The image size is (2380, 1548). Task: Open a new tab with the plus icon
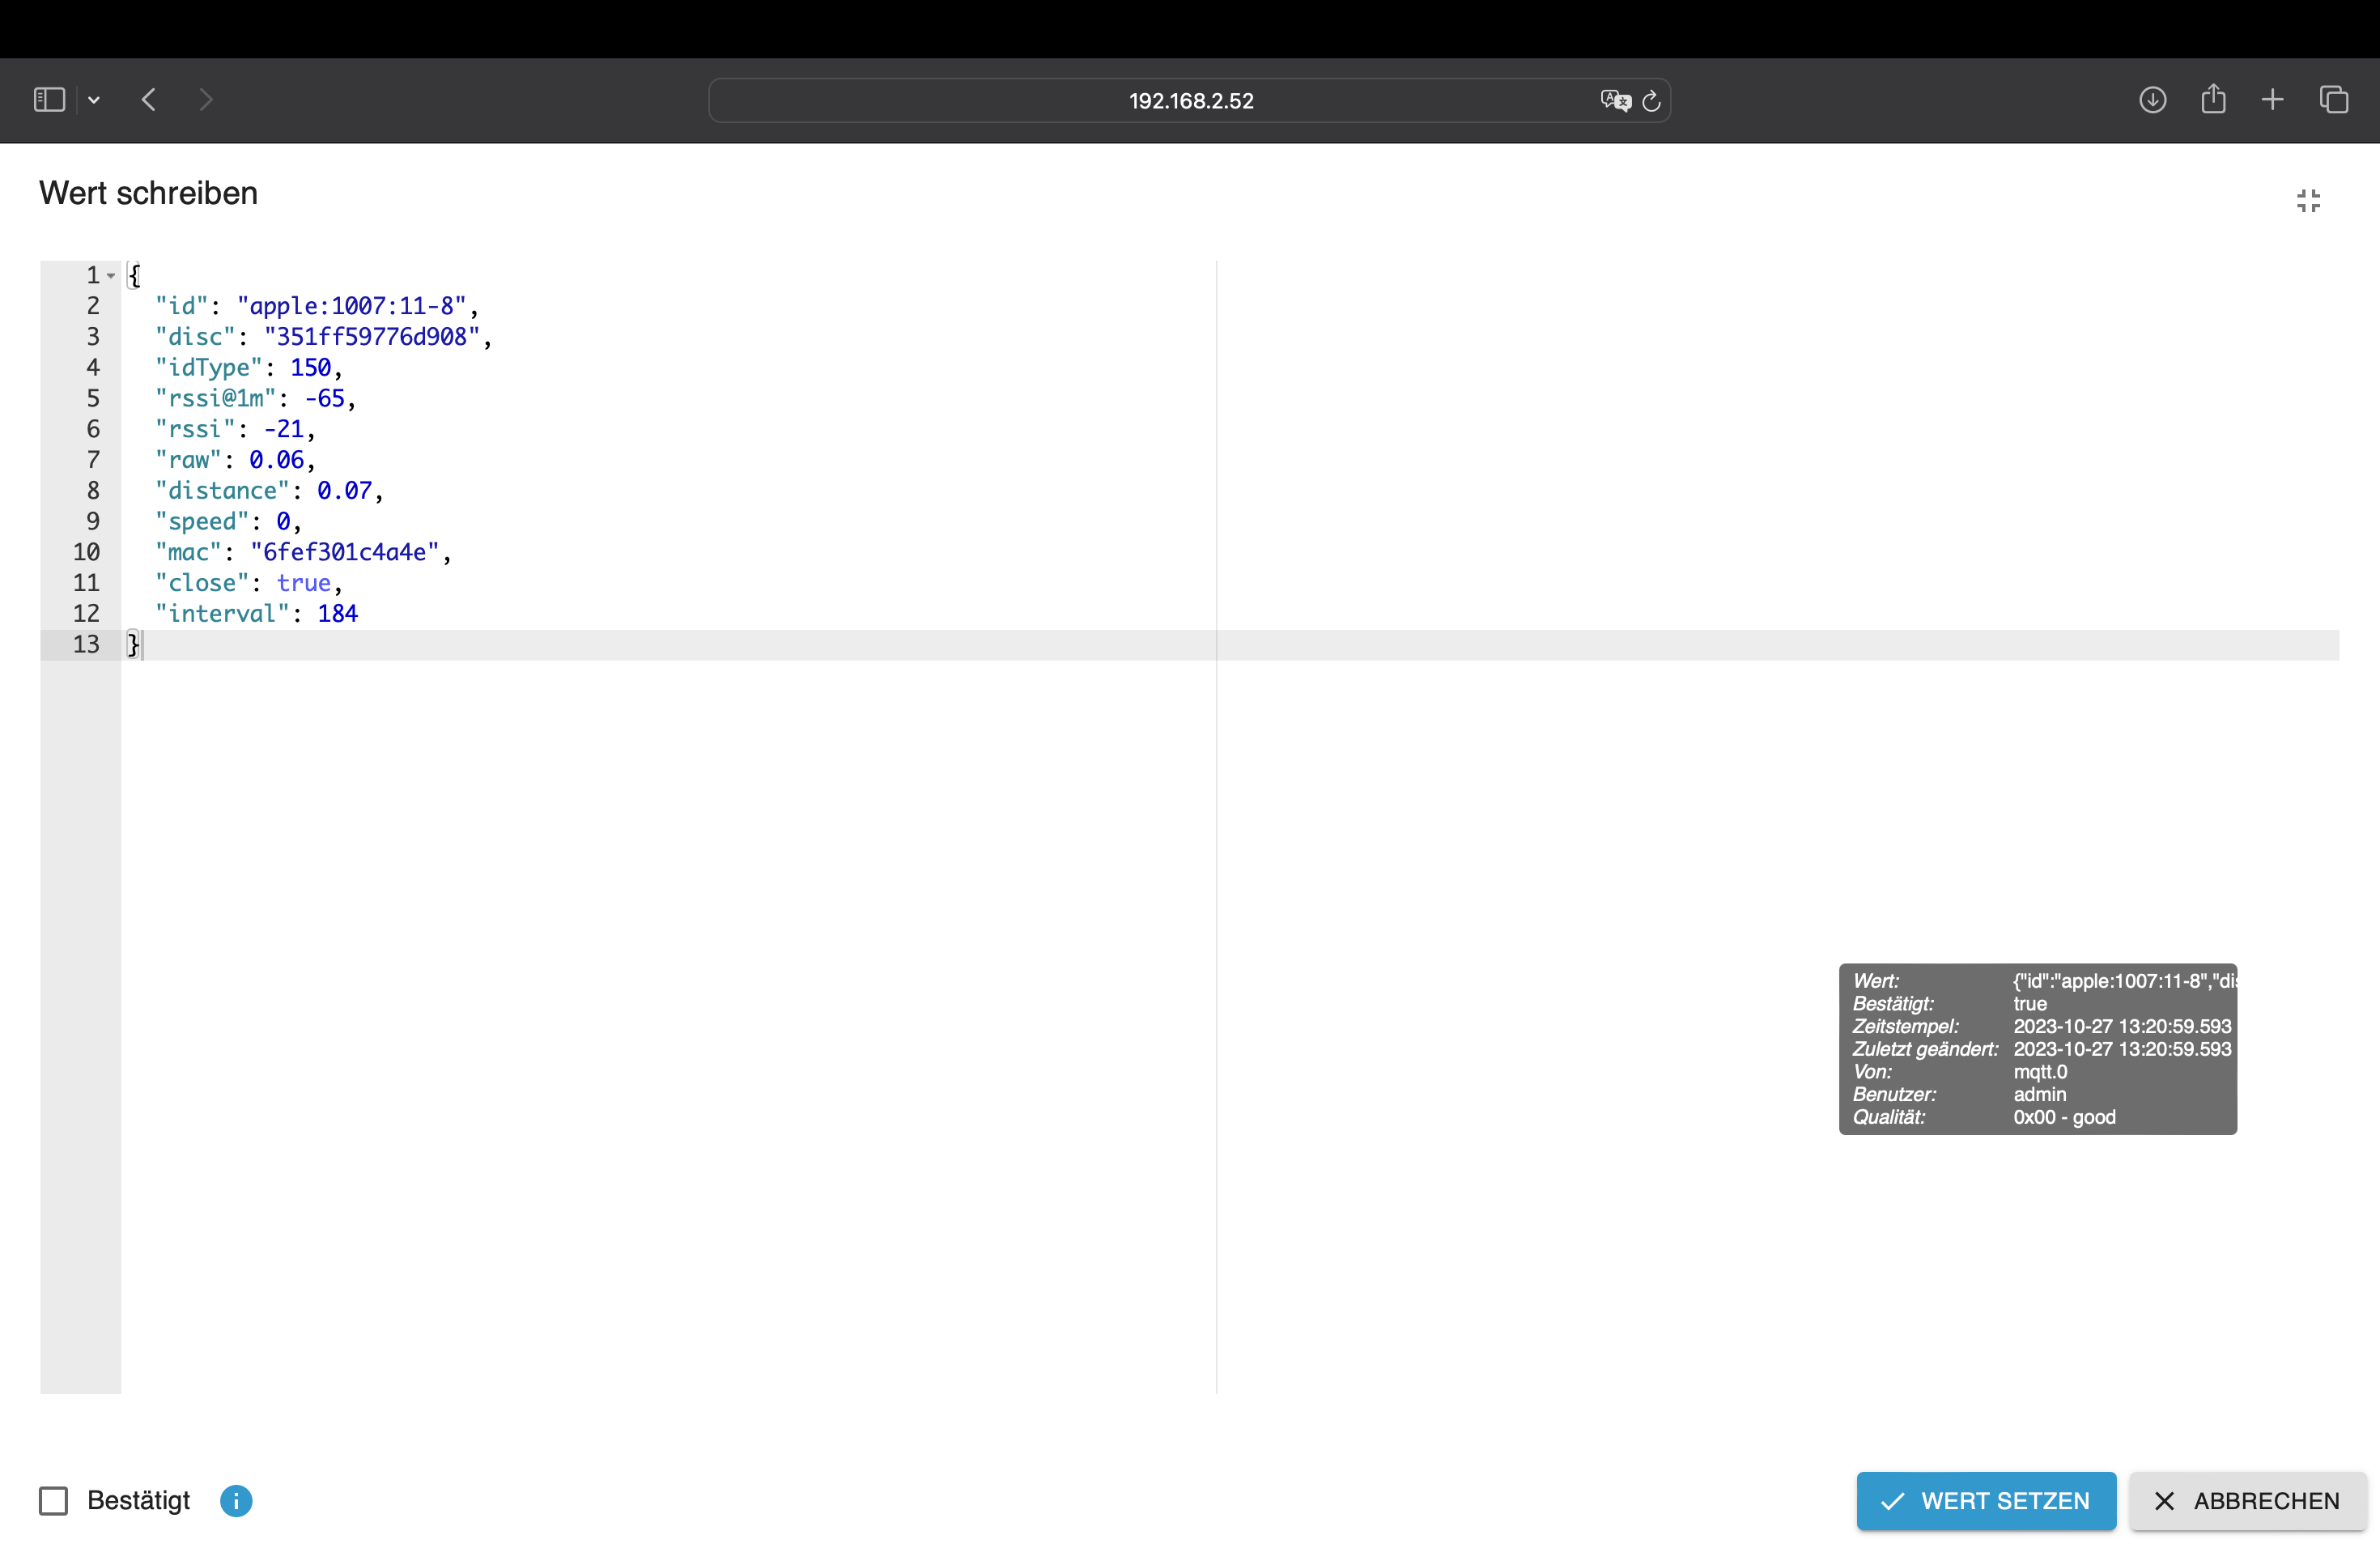click(x=2272, y=100)
